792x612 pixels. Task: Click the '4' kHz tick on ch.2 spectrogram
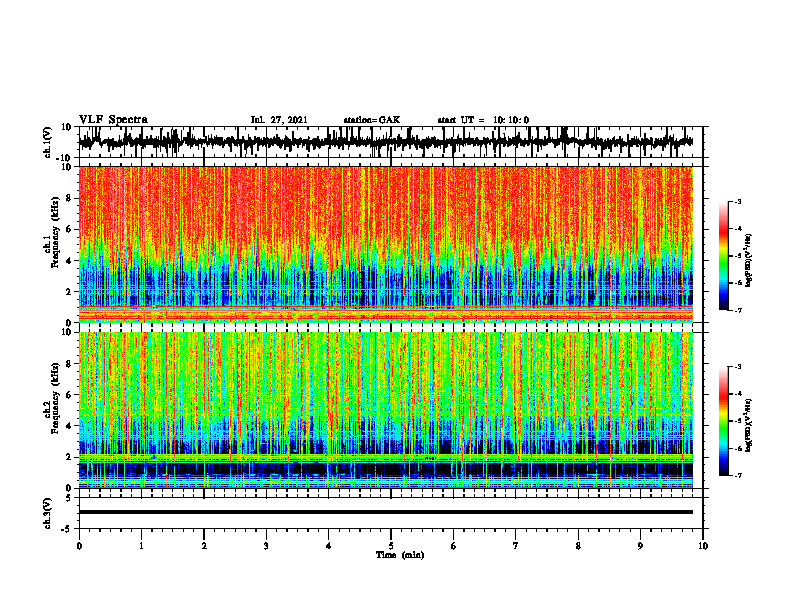pyautogui.click(x=69, y=426)
